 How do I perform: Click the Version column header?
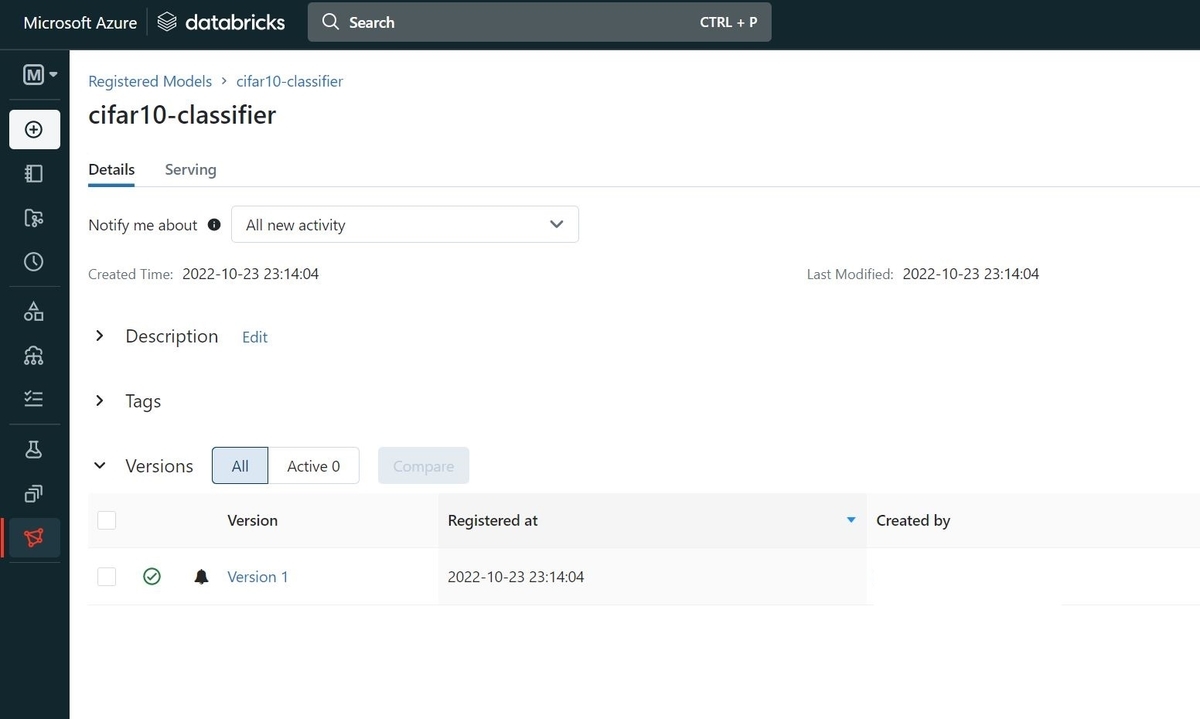pos(253,520)
